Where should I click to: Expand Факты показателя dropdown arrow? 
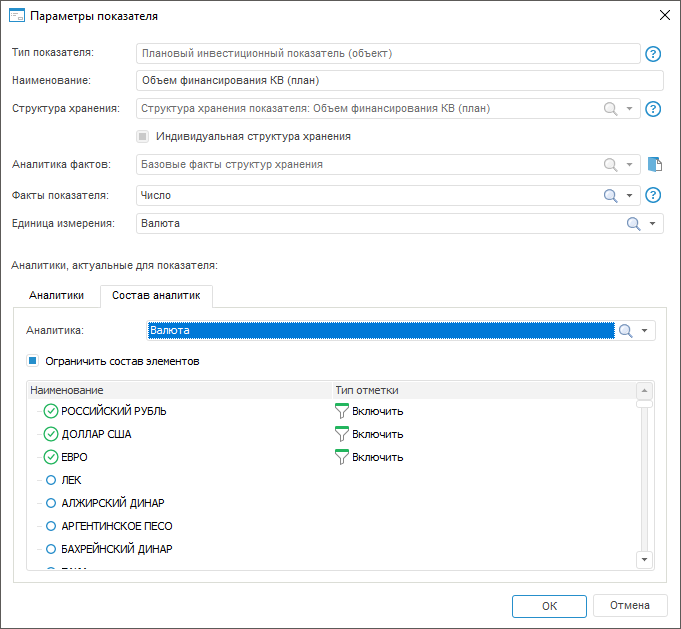click(630, 196)
